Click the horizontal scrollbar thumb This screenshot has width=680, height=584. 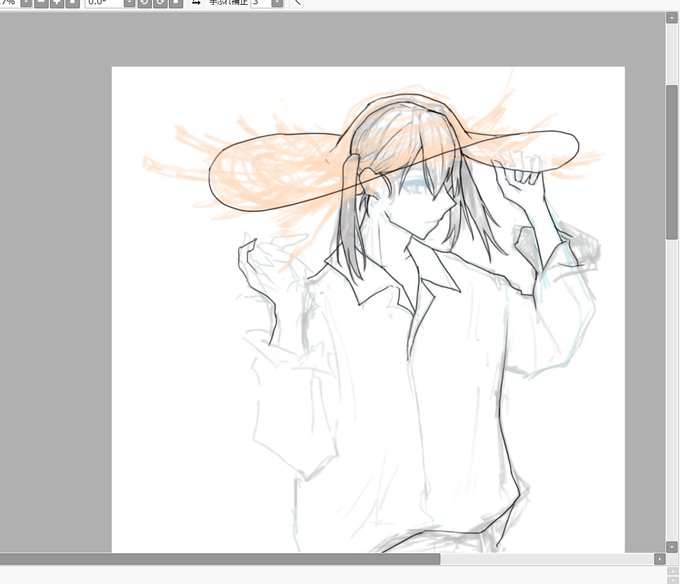tap(220, 559)
